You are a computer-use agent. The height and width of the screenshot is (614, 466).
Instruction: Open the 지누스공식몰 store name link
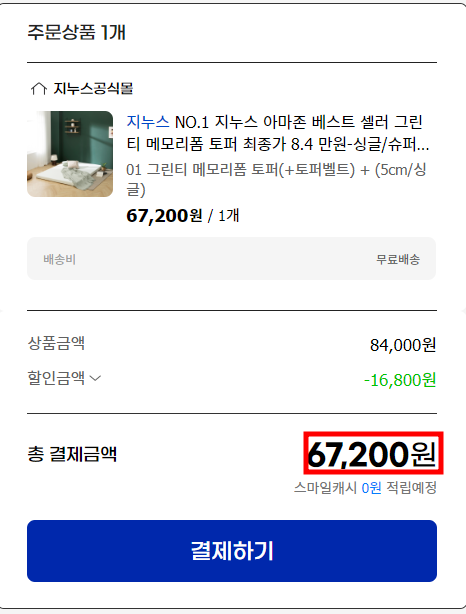click(93, 88)
